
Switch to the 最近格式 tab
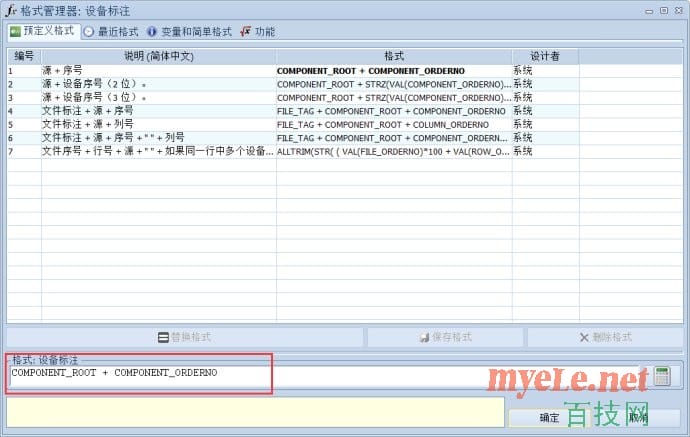point(111,32)
